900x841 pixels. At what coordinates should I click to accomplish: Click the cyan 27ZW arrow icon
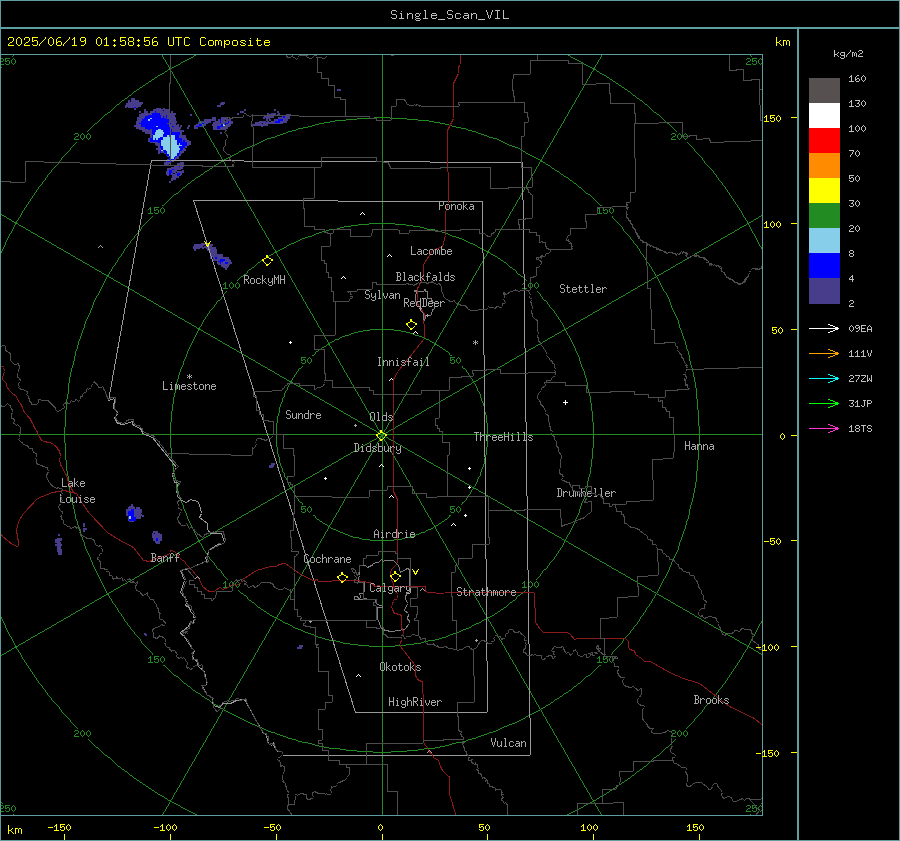click(824, 378)
